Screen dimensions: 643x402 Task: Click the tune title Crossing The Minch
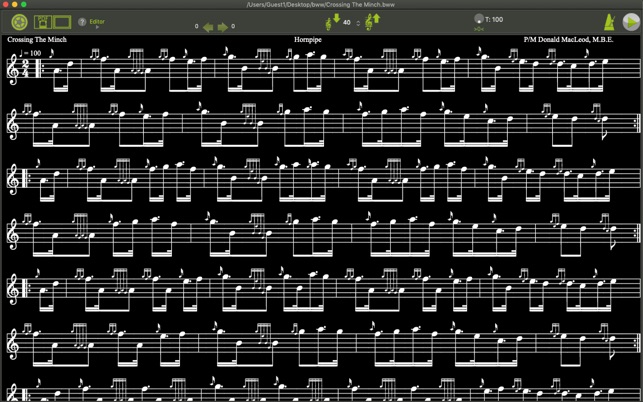tap(37, 39)
